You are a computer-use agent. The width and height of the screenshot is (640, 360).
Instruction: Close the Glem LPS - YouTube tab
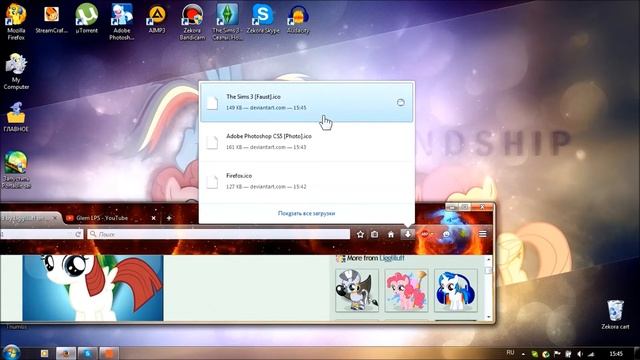pyautogui.click(x=153, y=218)
